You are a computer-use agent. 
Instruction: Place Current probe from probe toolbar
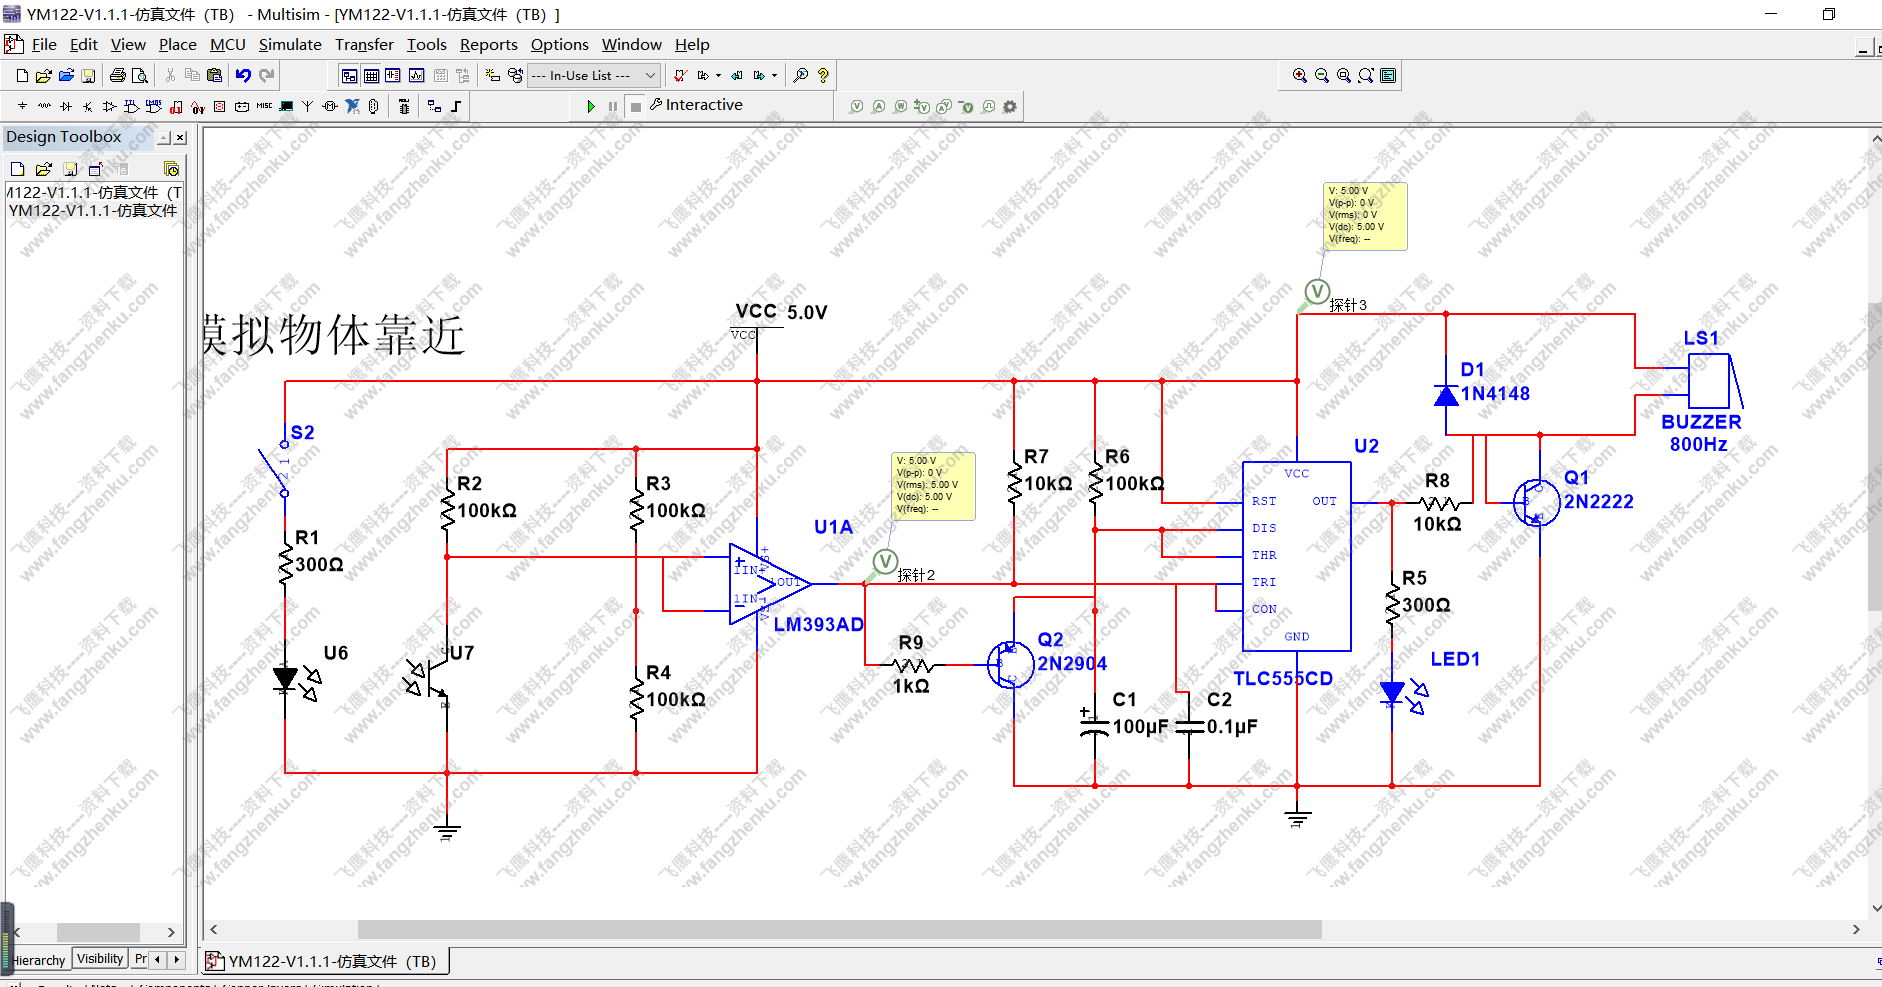coord(879,106)
